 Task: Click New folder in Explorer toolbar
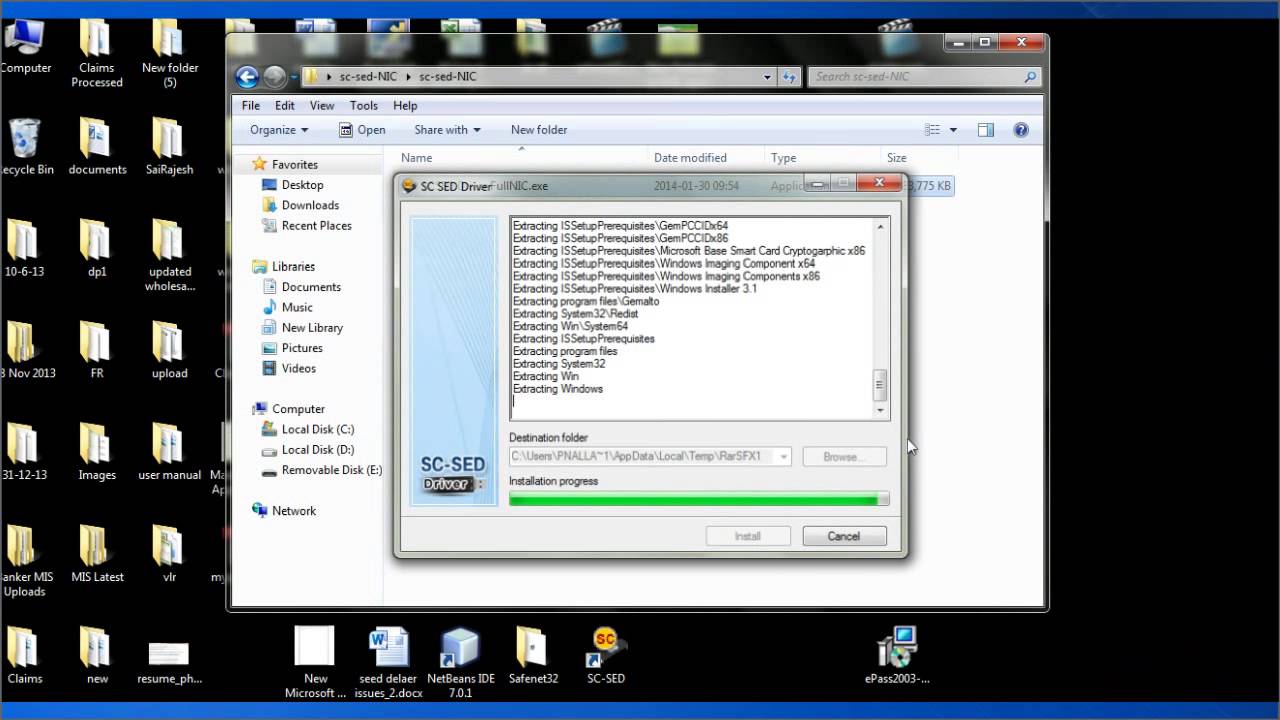tap(539, 130)
